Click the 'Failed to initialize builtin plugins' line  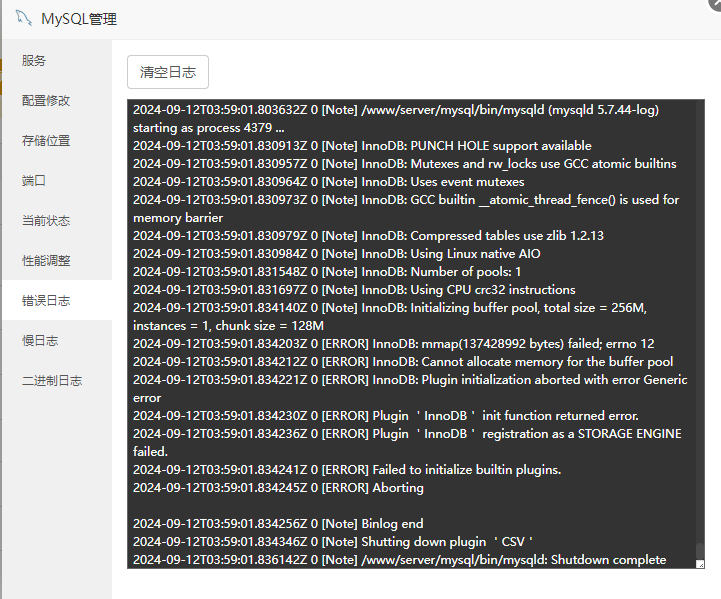[x=347, y=470]
